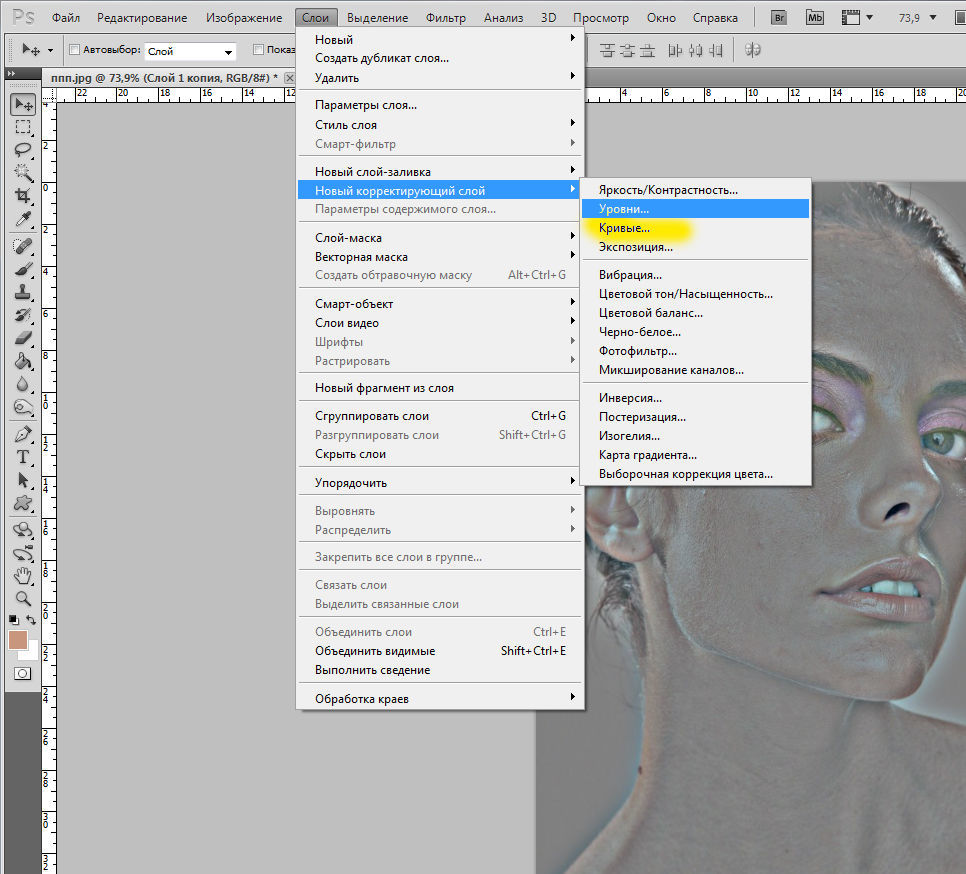Select the Eyedropper tool
The height and width of the screenshot is (874, 966).
[23, 219]
